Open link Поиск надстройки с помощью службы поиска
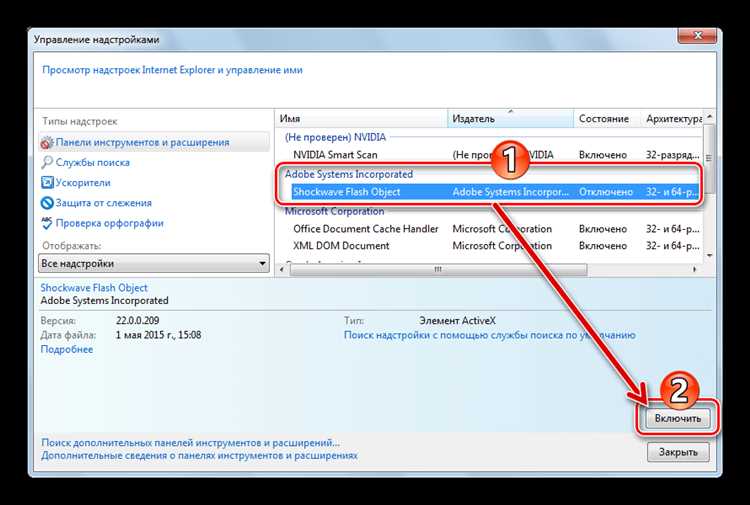Viewport: 750px width, 505px height. 490,335
